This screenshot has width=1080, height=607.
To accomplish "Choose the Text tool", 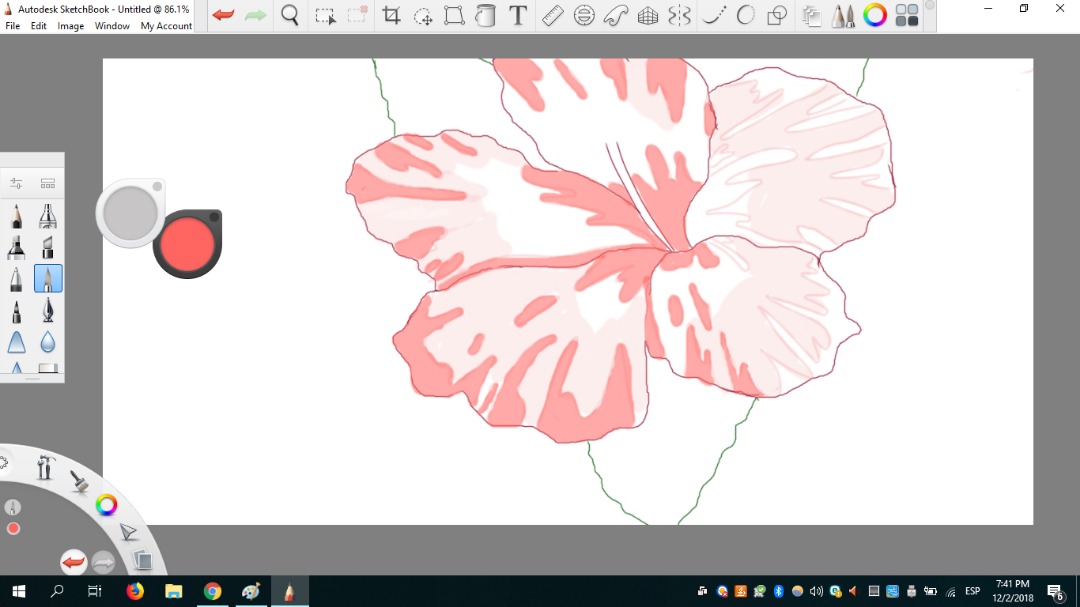I will coord(518,15).
